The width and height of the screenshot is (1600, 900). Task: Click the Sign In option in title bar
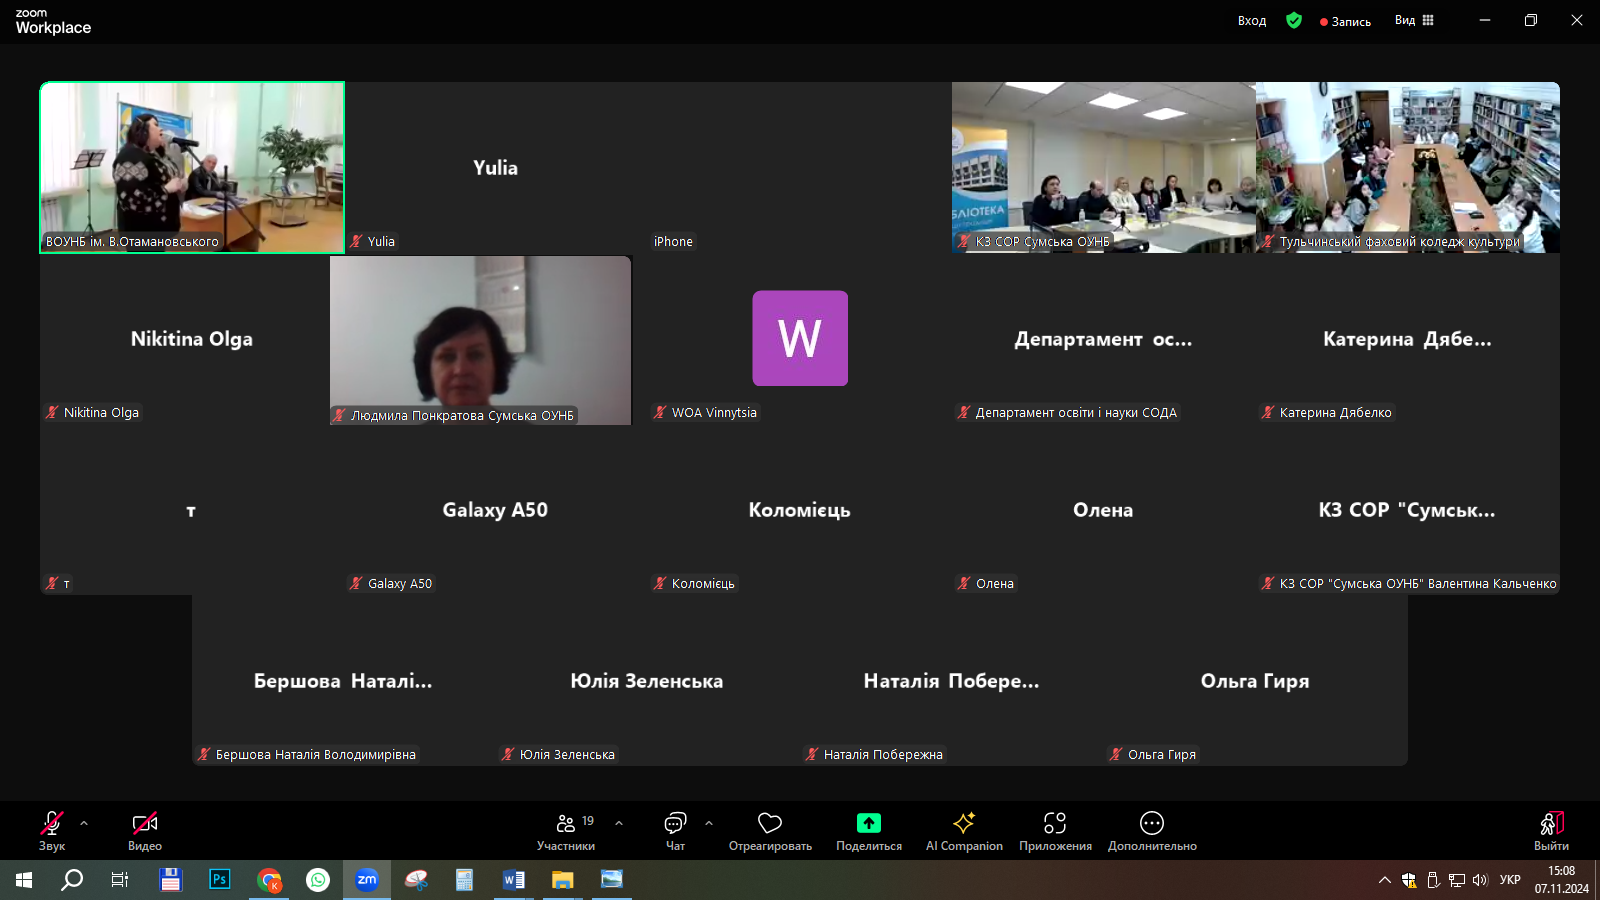1251,21
